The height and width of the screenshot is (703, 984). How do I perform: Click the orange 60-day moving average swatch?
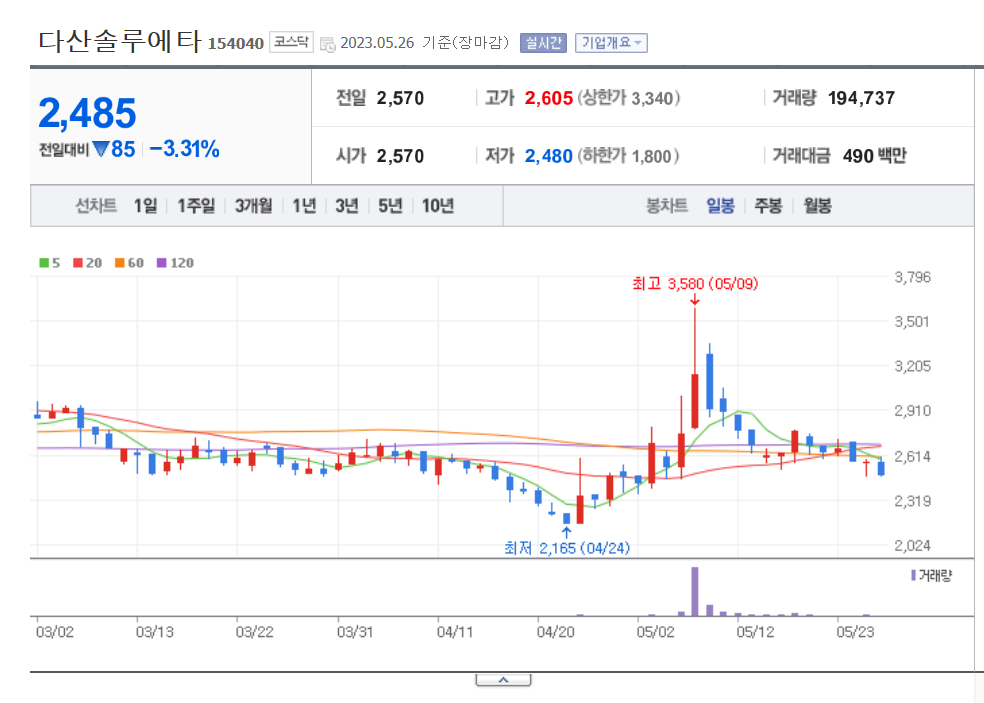[120, 263]
